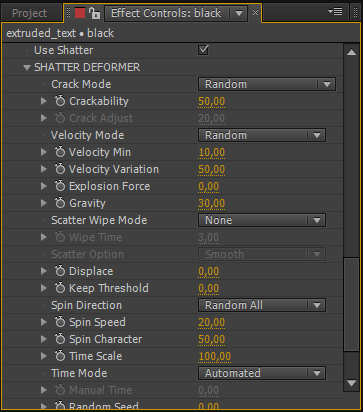Viewport: 363px width, 412px height.
Task: Uncheck the Use Shatter checkbox
Action: click(x=203, y=50)
